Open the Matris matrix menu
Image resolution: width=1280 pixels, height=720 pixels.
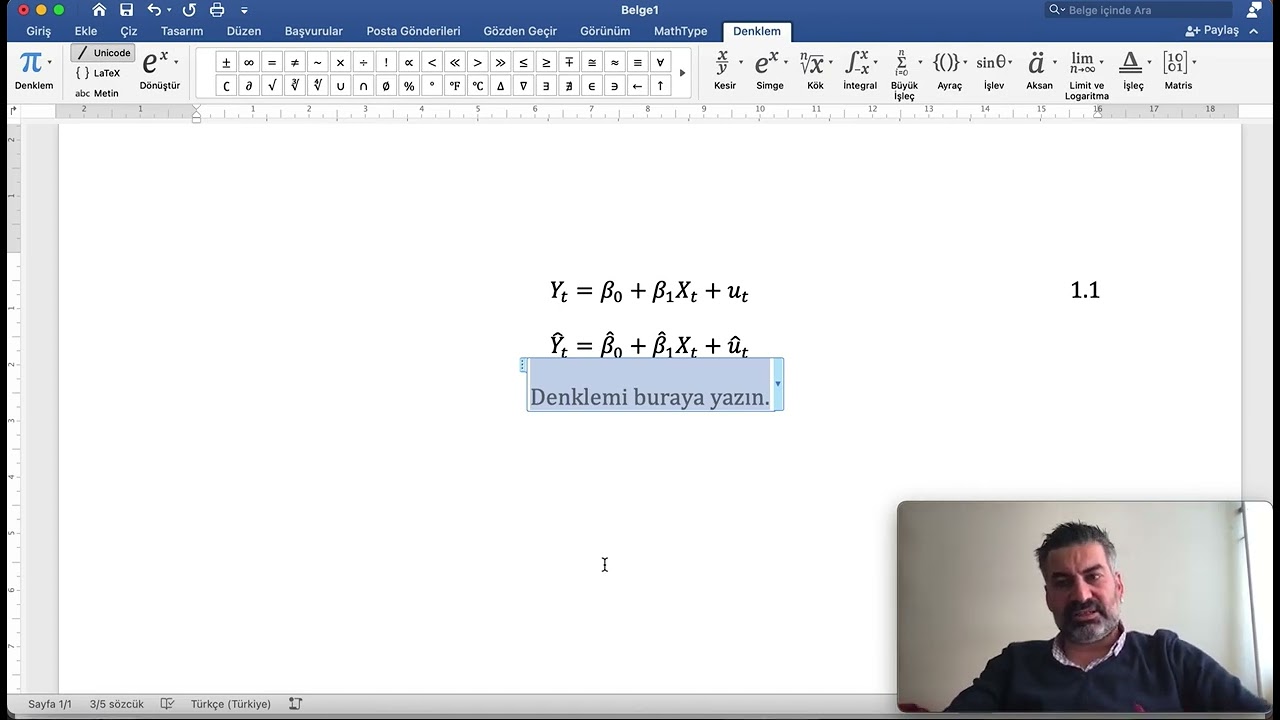1179,70
